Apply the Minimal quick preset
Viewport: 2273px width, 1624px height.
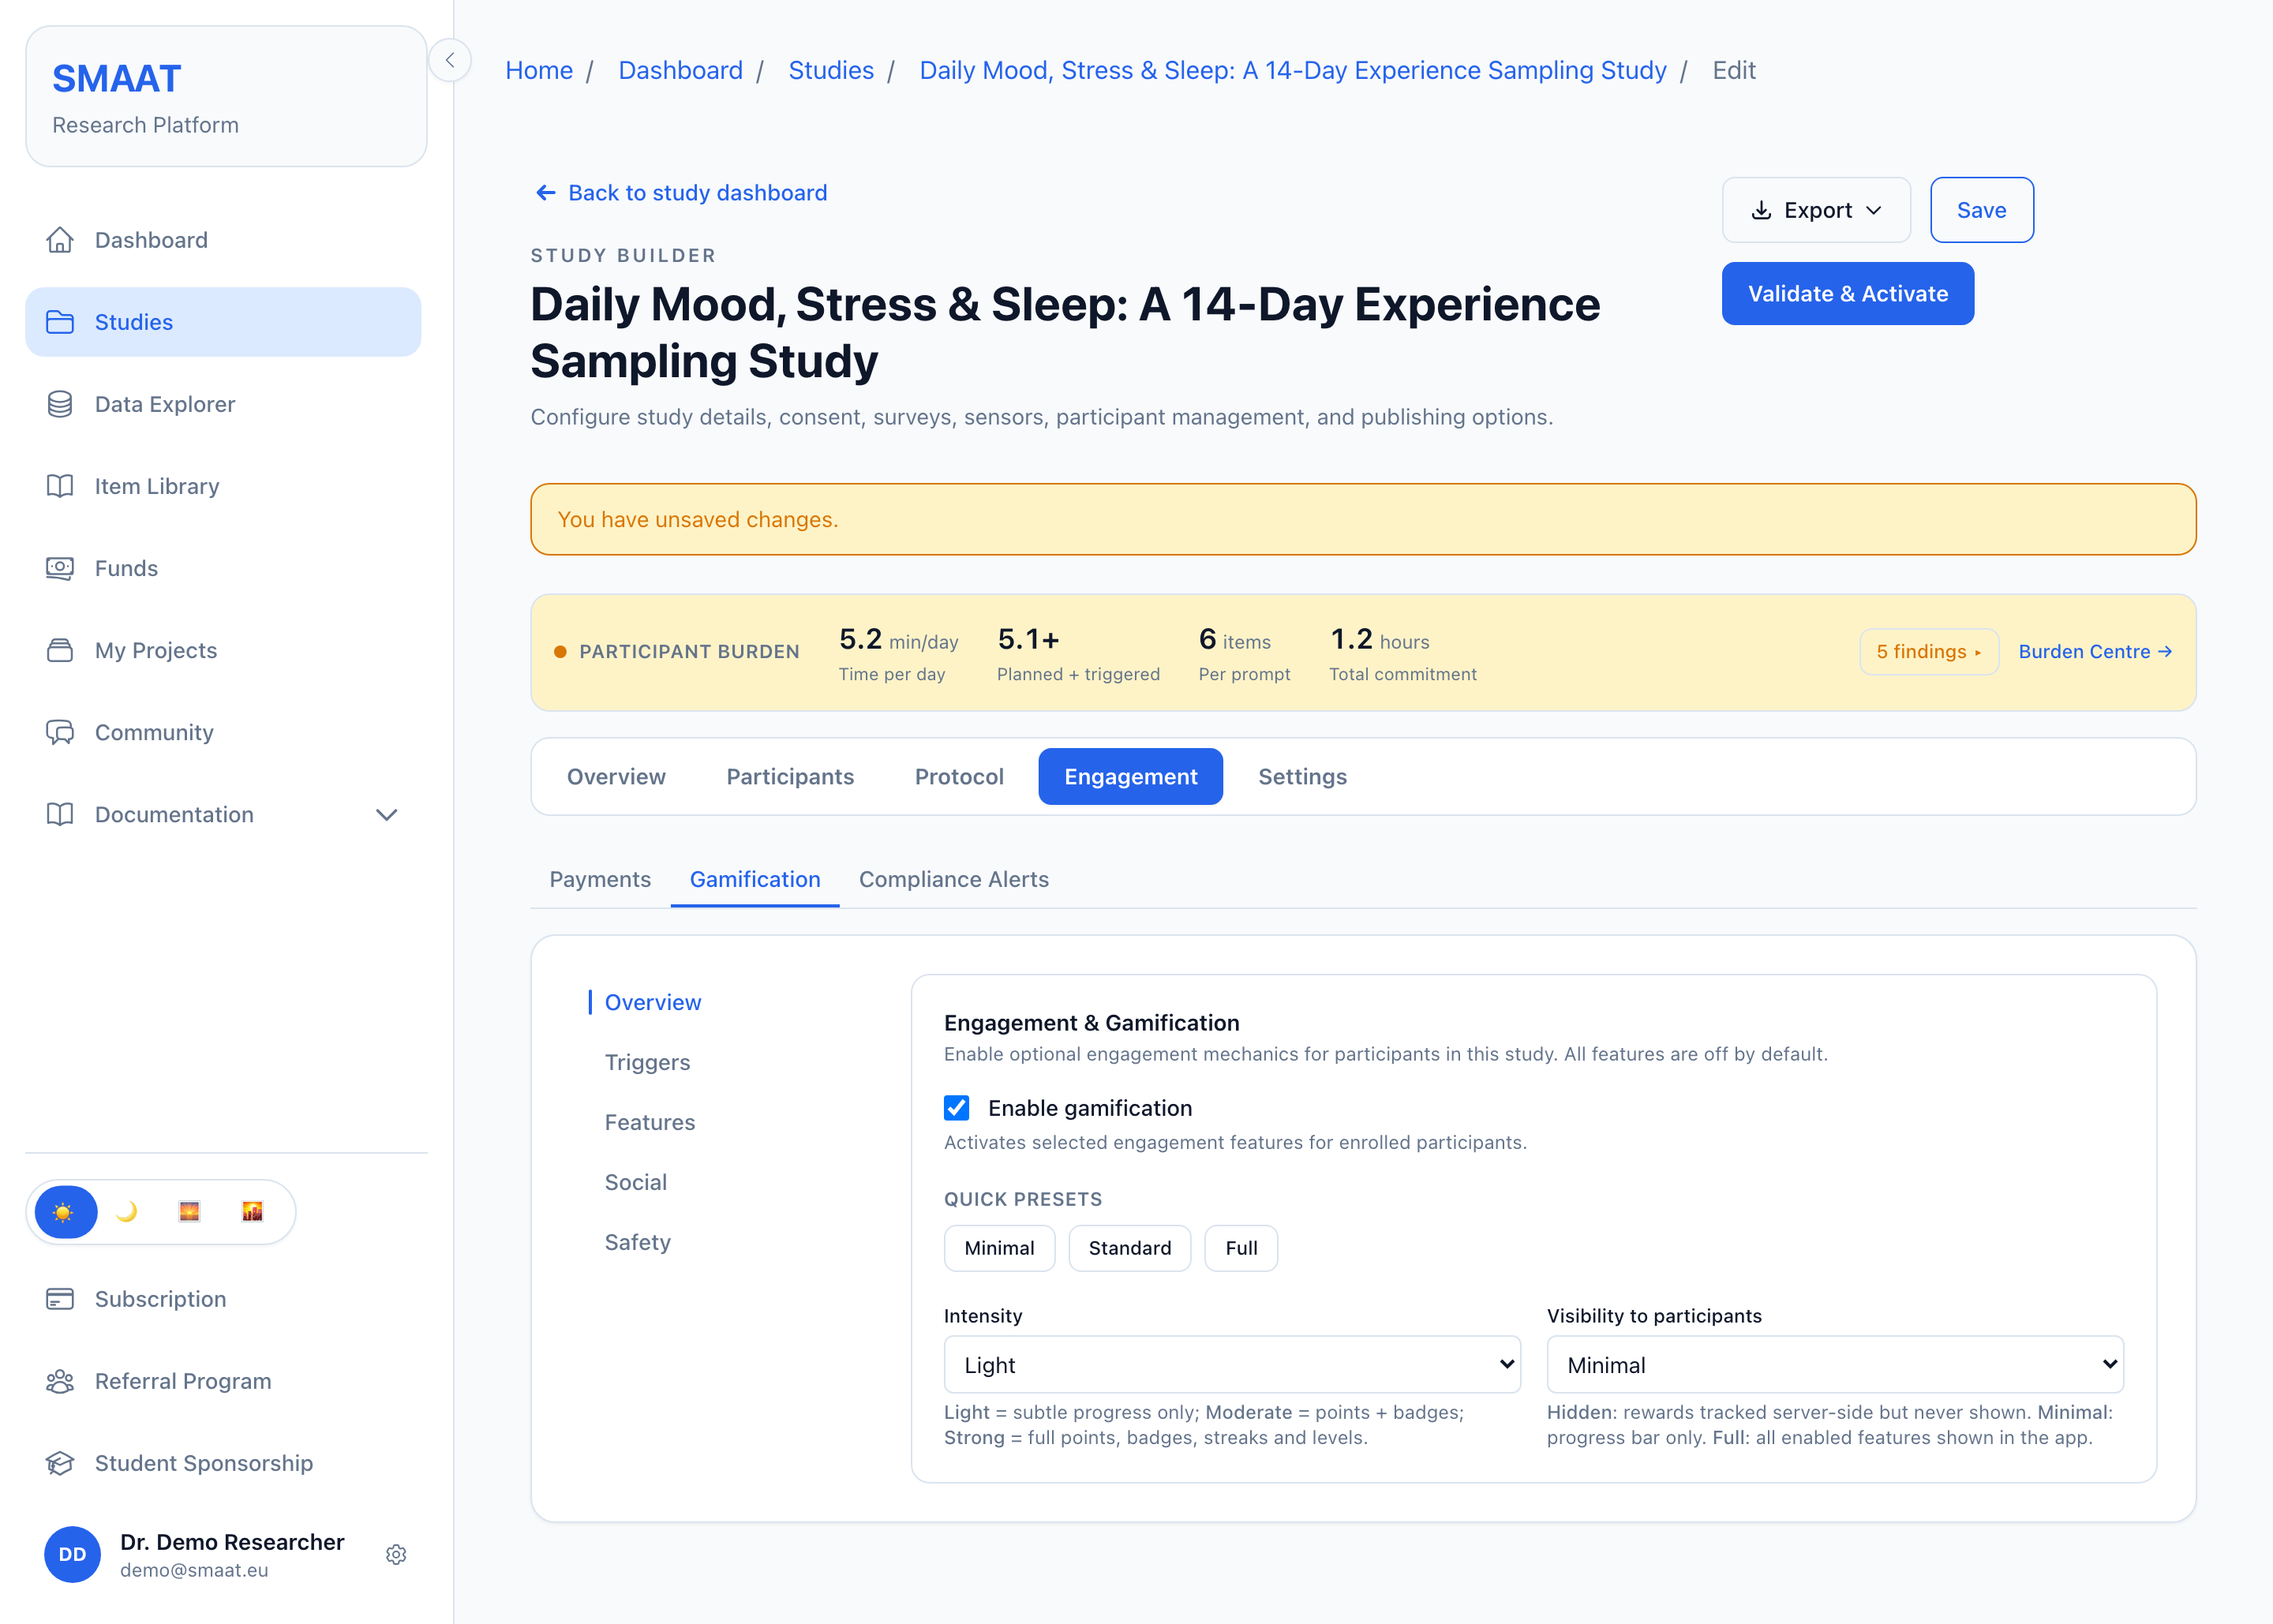[x=999, y=1248]
